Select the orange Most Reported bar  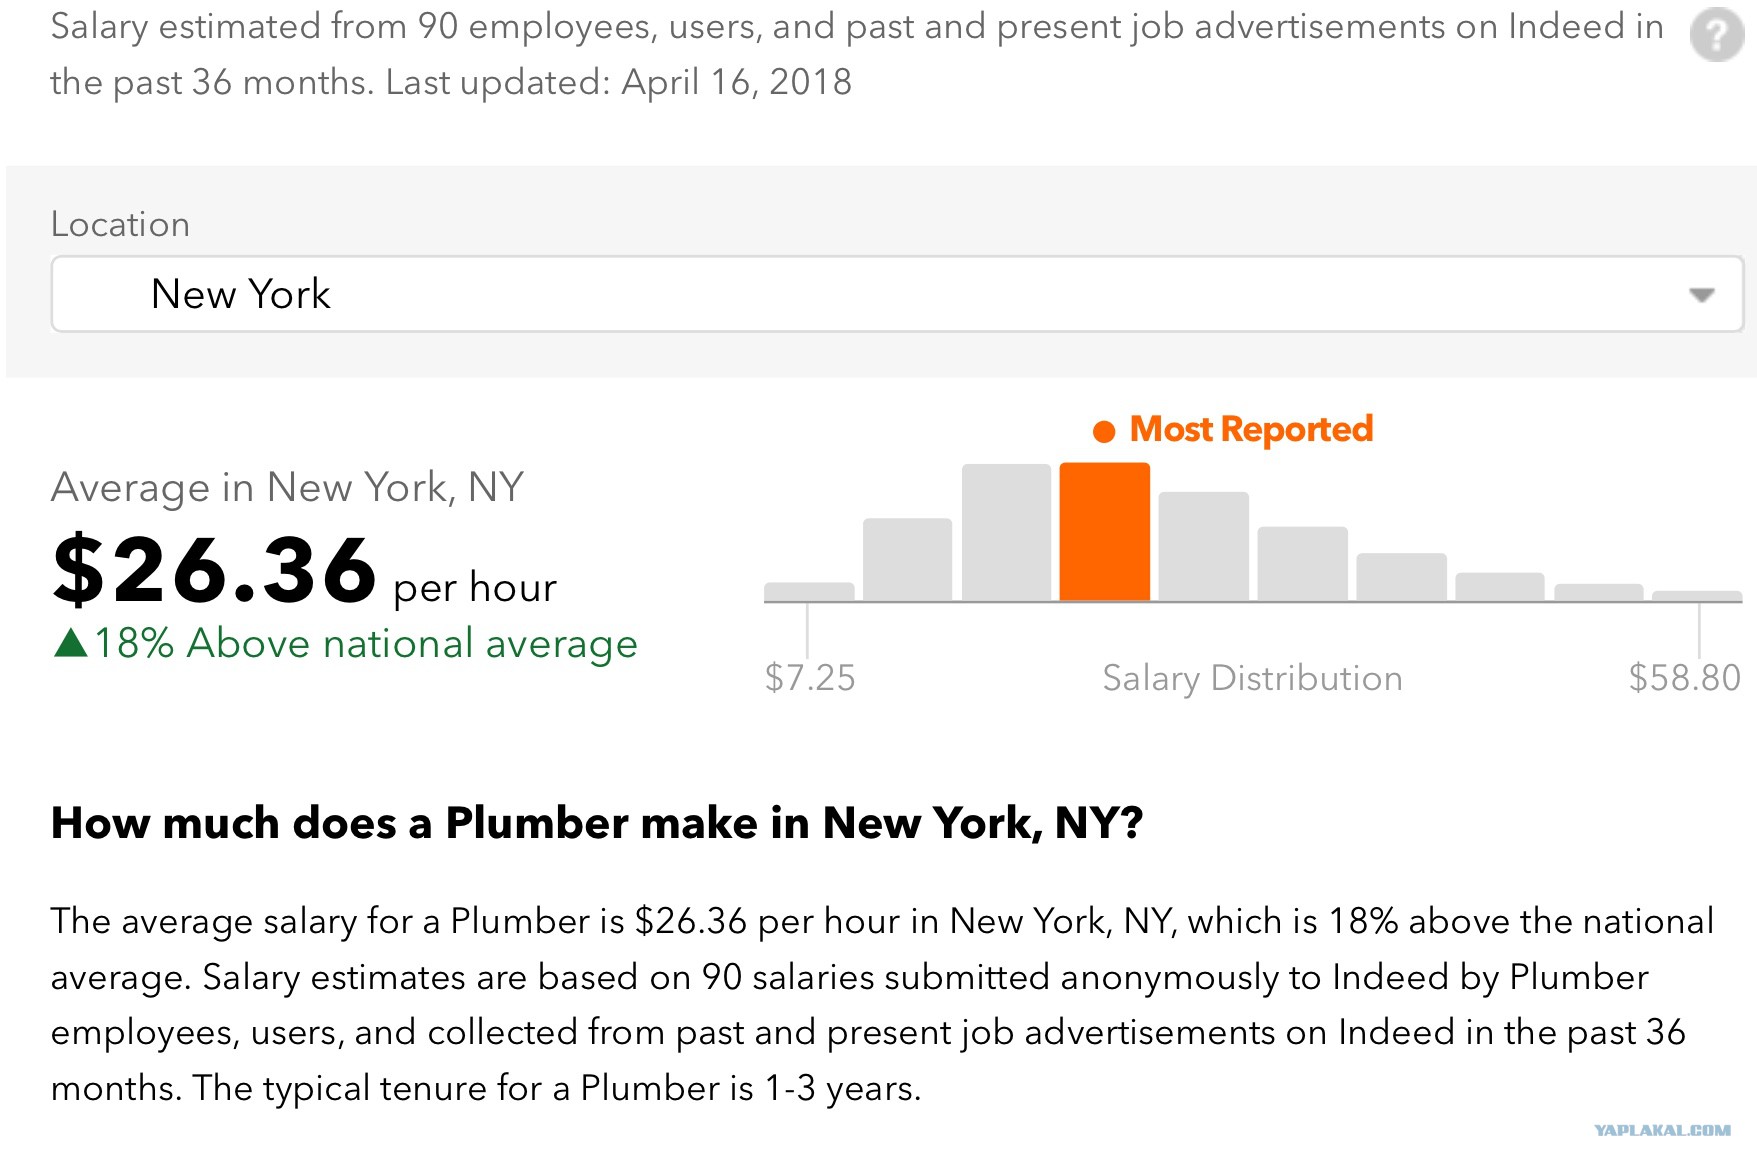click(x=1104, y=532)
